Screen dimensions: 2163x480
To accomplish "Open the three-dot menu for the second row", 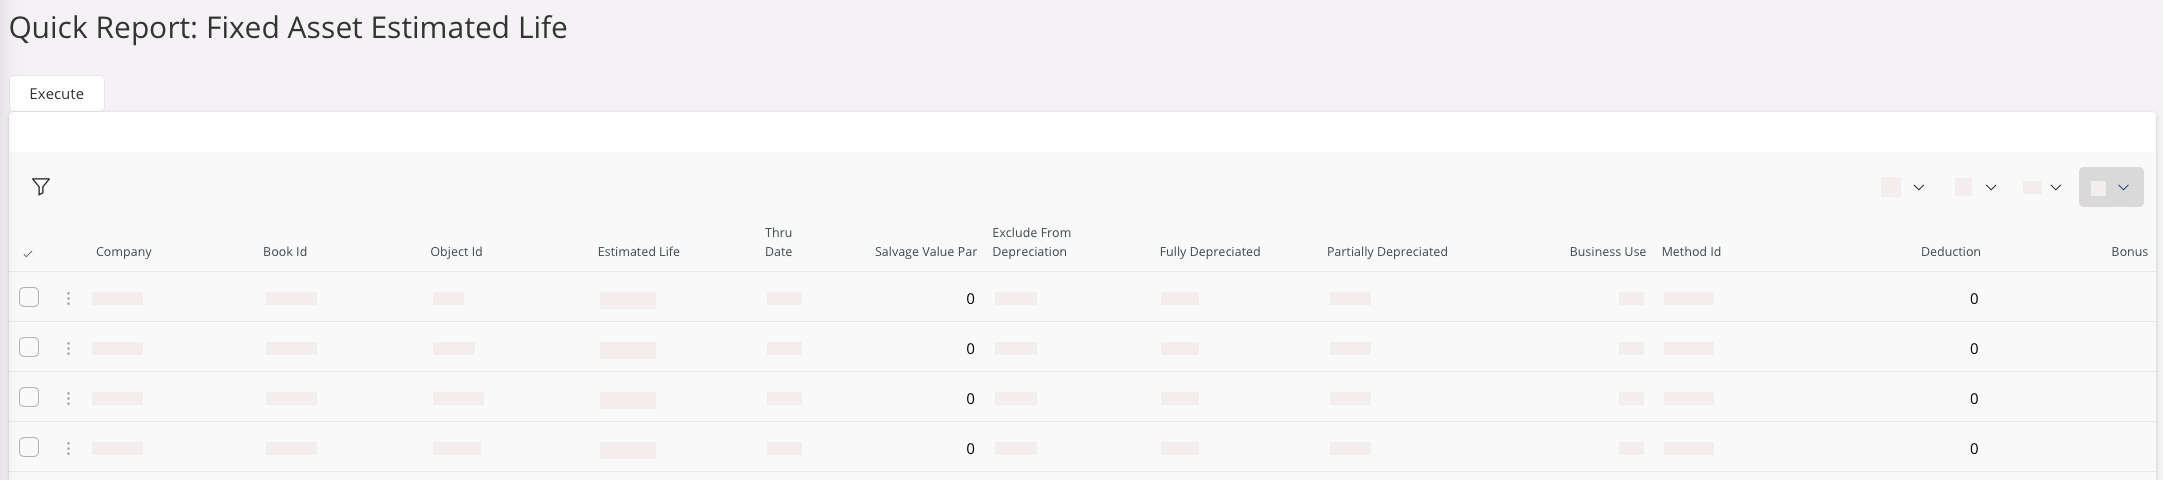I will tap(68, 349).
